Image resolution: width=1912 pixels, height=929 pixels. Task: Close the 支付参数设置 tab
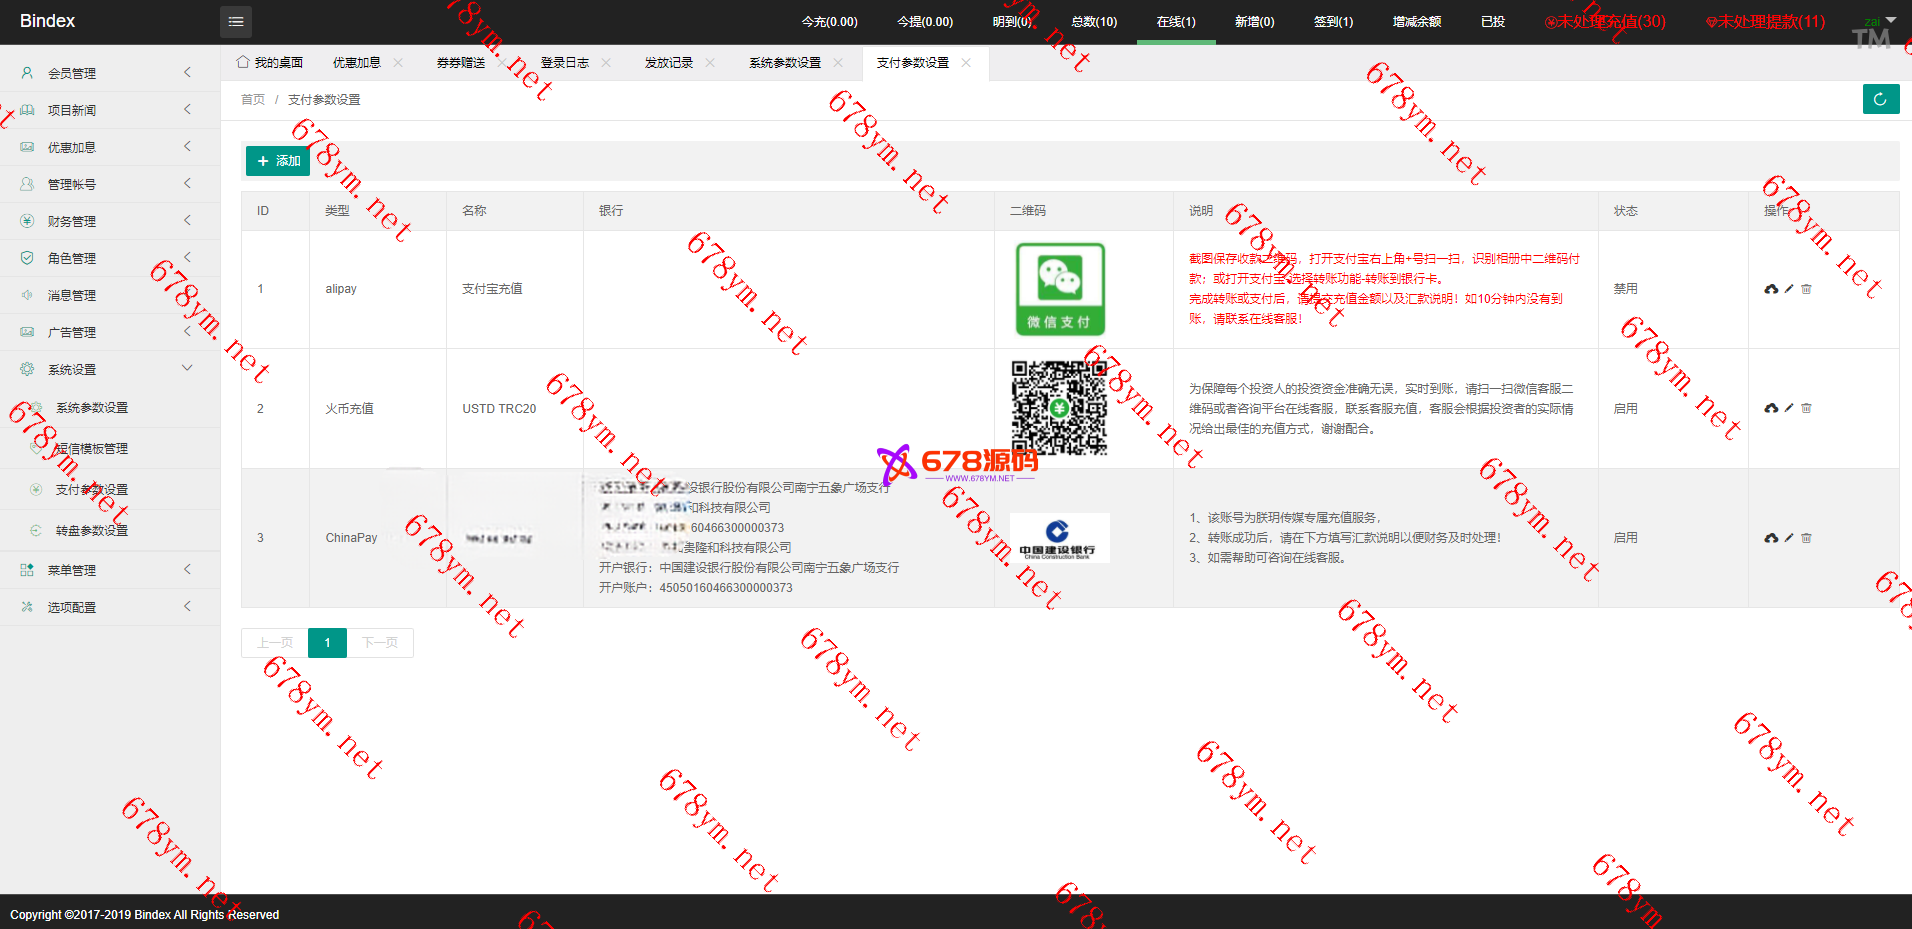[x=966, y=63]
